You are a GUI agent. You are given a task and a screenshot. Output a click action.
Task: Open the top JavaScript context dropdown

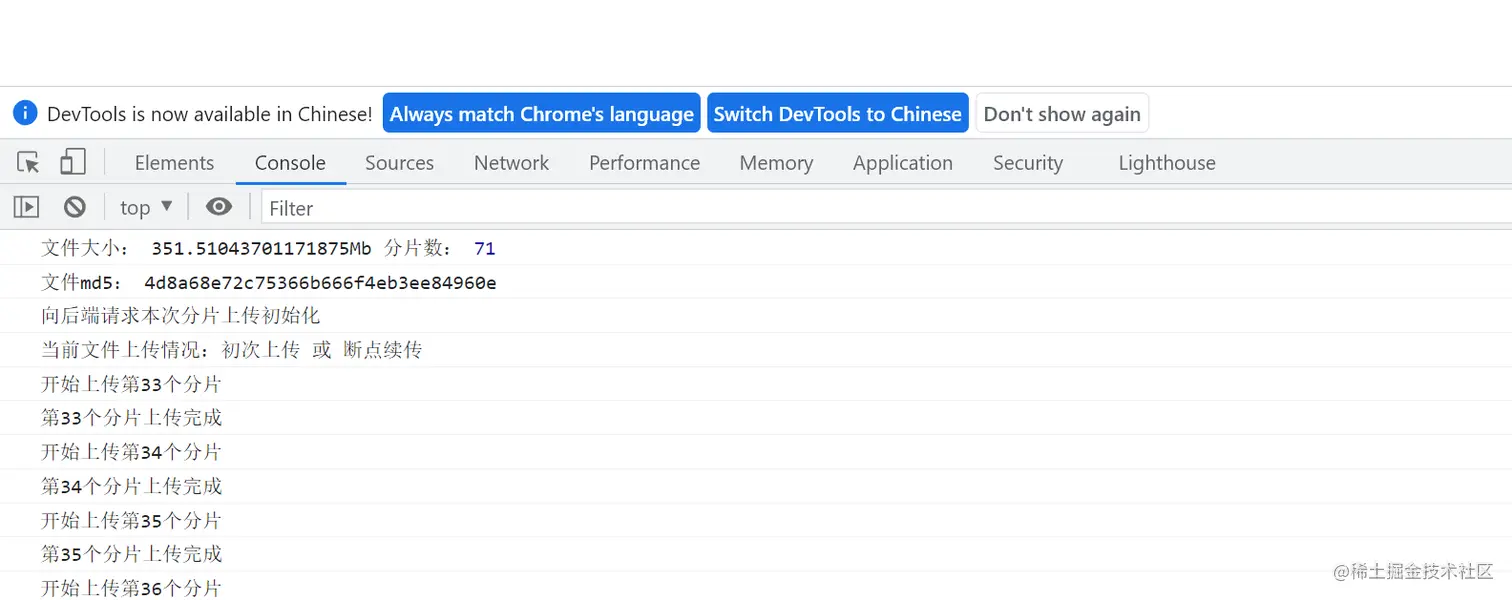tap(146, 207)
